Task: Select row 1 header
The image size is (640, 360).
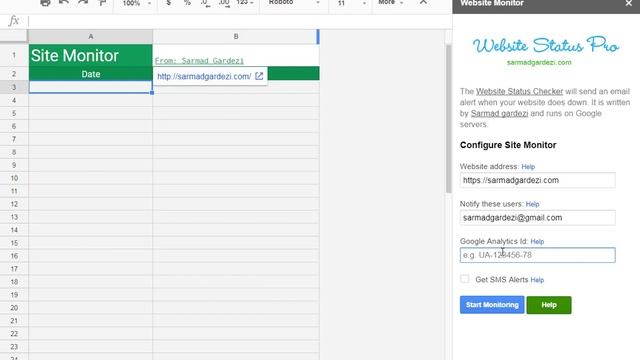Action: [14, 55]
